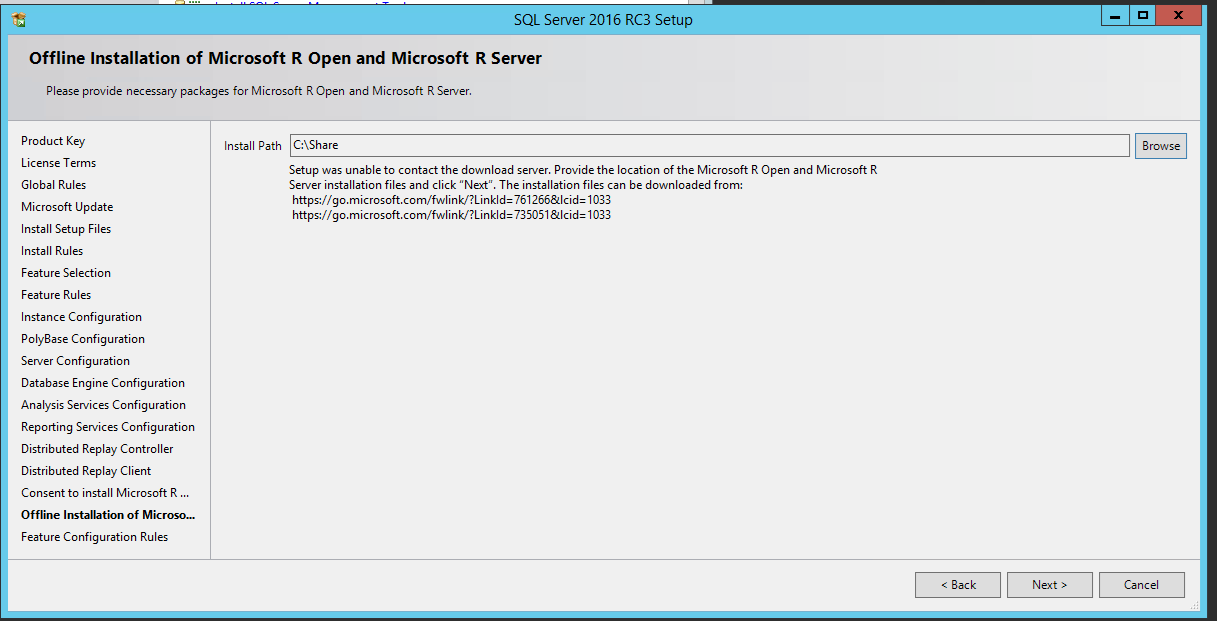This screenshot has width=1217, height=621.
Task: Click the 'Install Path' label
Action: click(x=253, y=146)
